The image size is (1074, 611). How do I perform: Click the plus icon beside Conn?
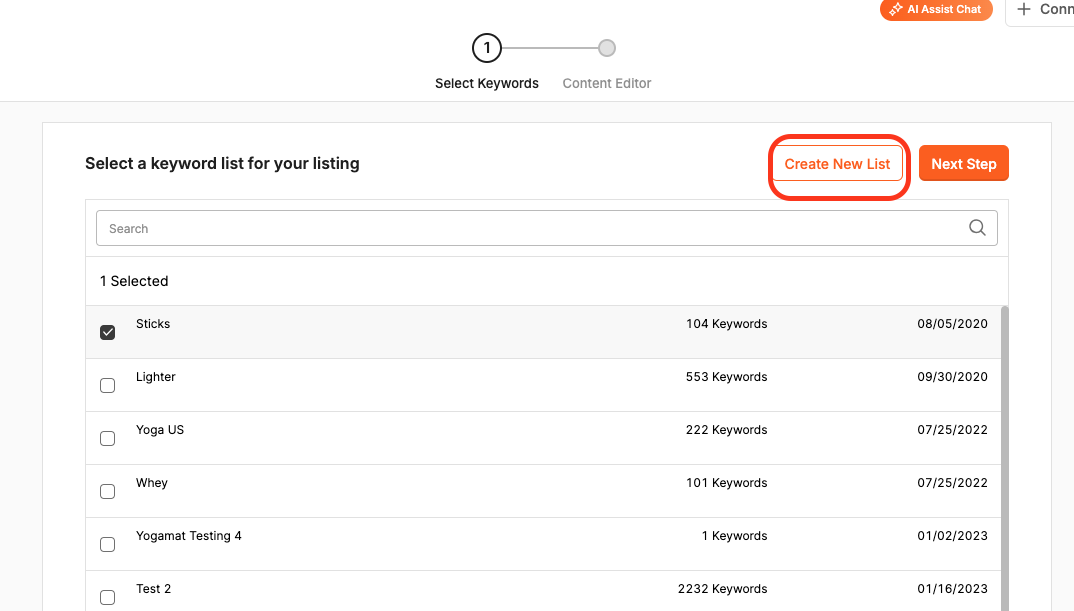point(1023,10)
